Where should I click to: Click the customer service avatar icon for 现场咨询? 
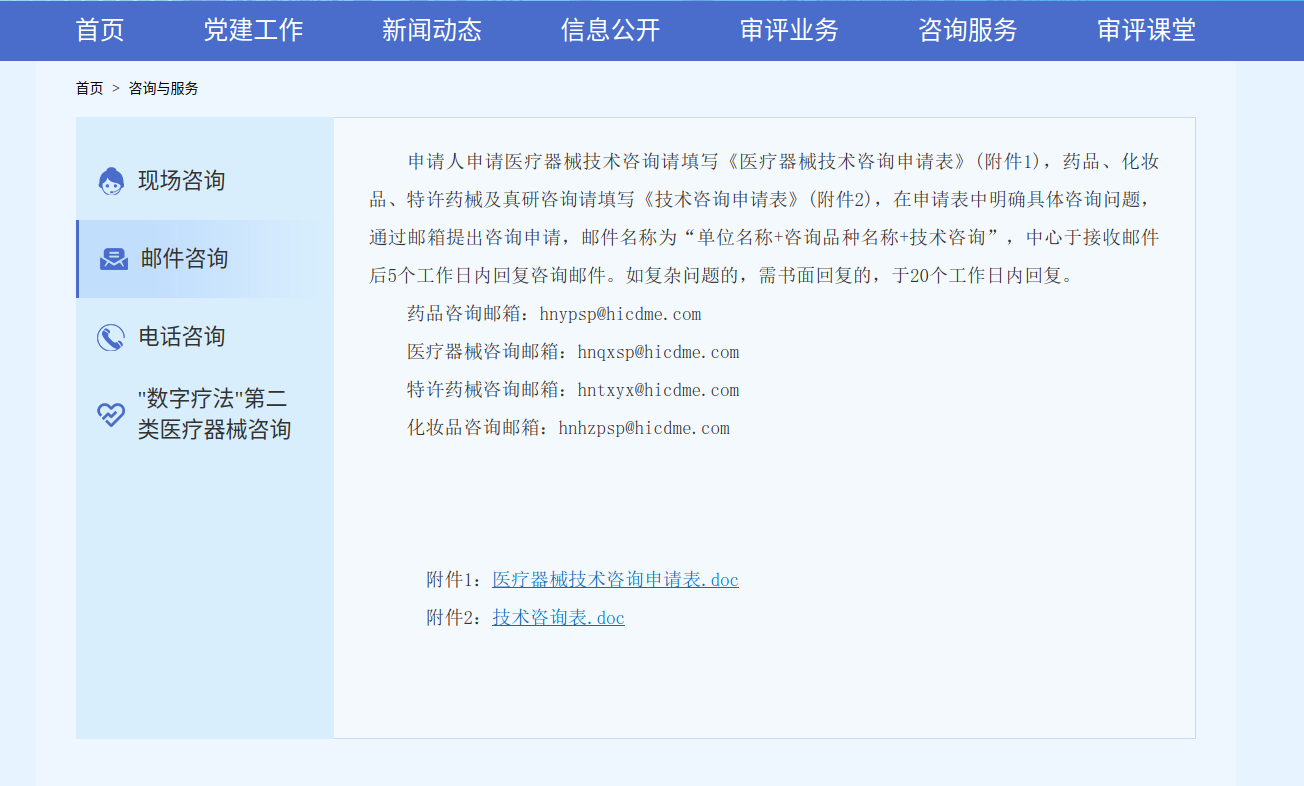point(111,181)
